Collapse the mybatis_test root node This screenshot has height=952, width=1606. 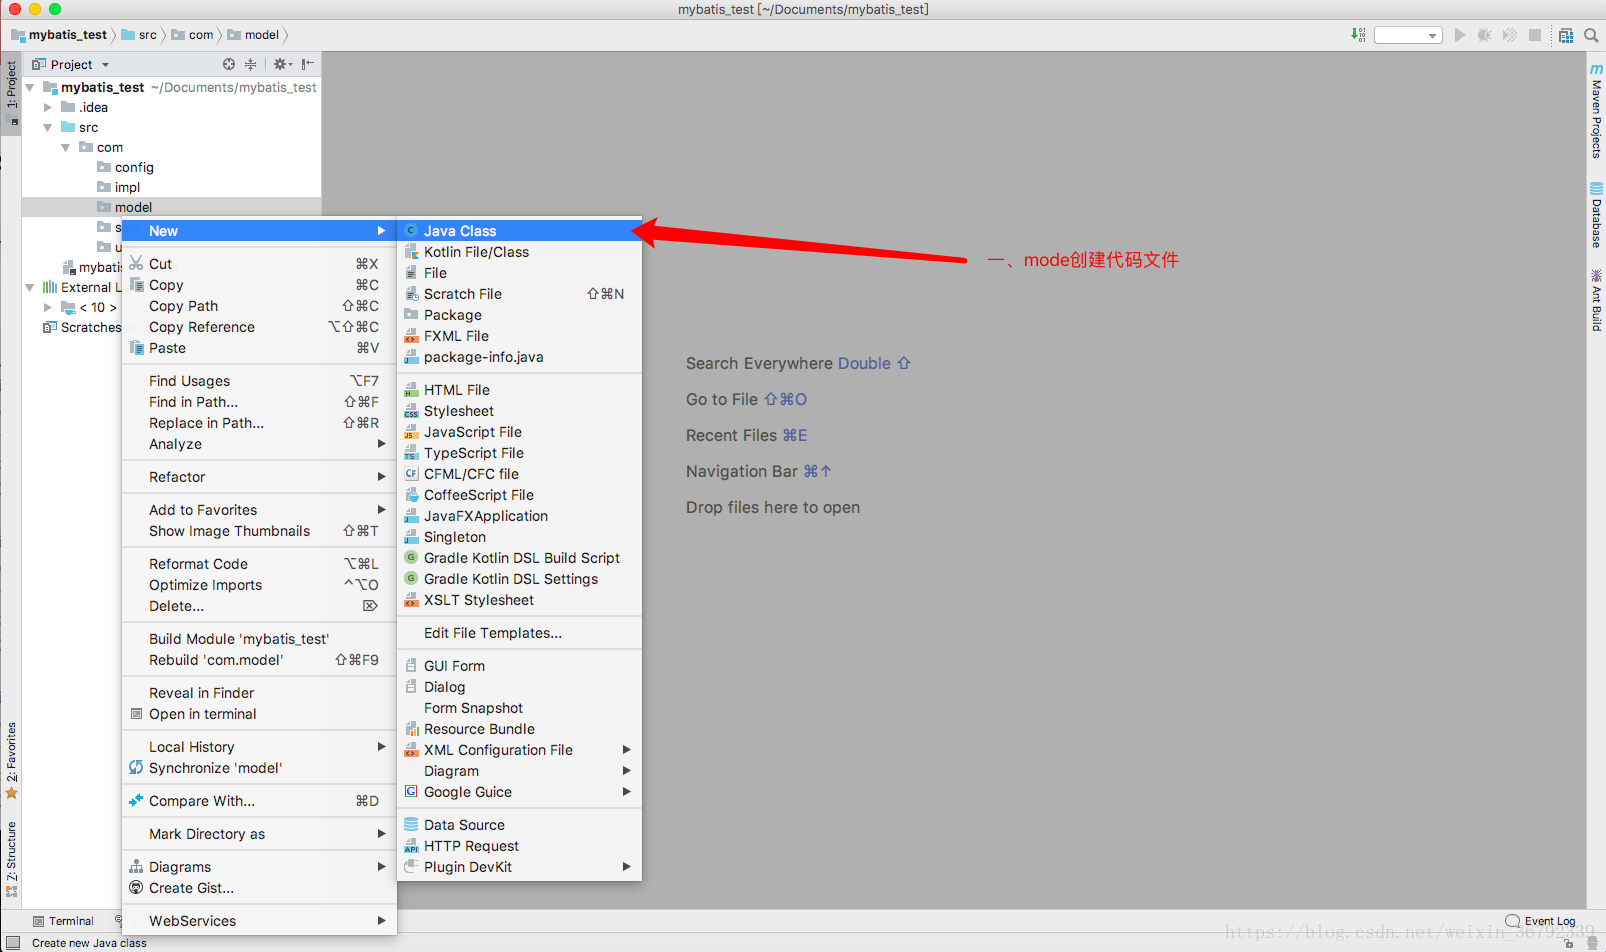click(30, 88)
